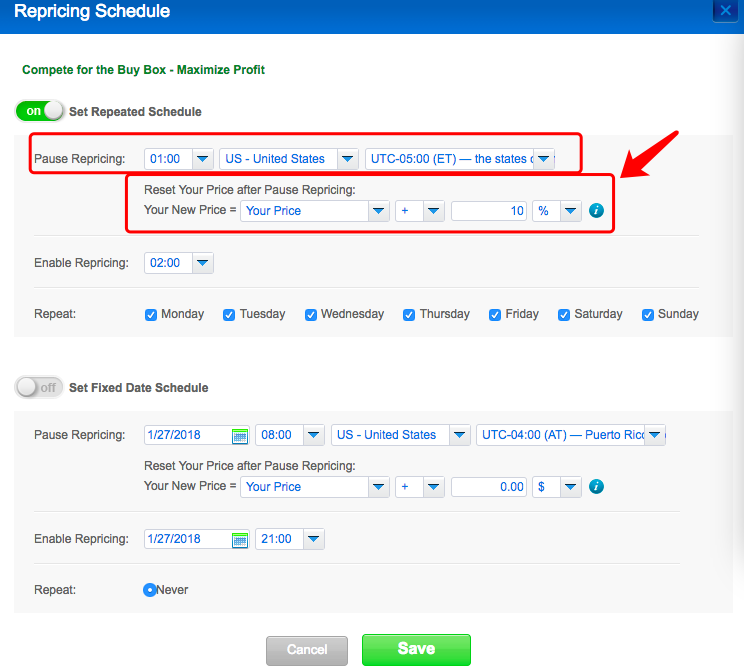The width and height of the screenshot is (744, 666).
Task: Click info icon beside fixed date dollar field
Action: pos(596,487)
